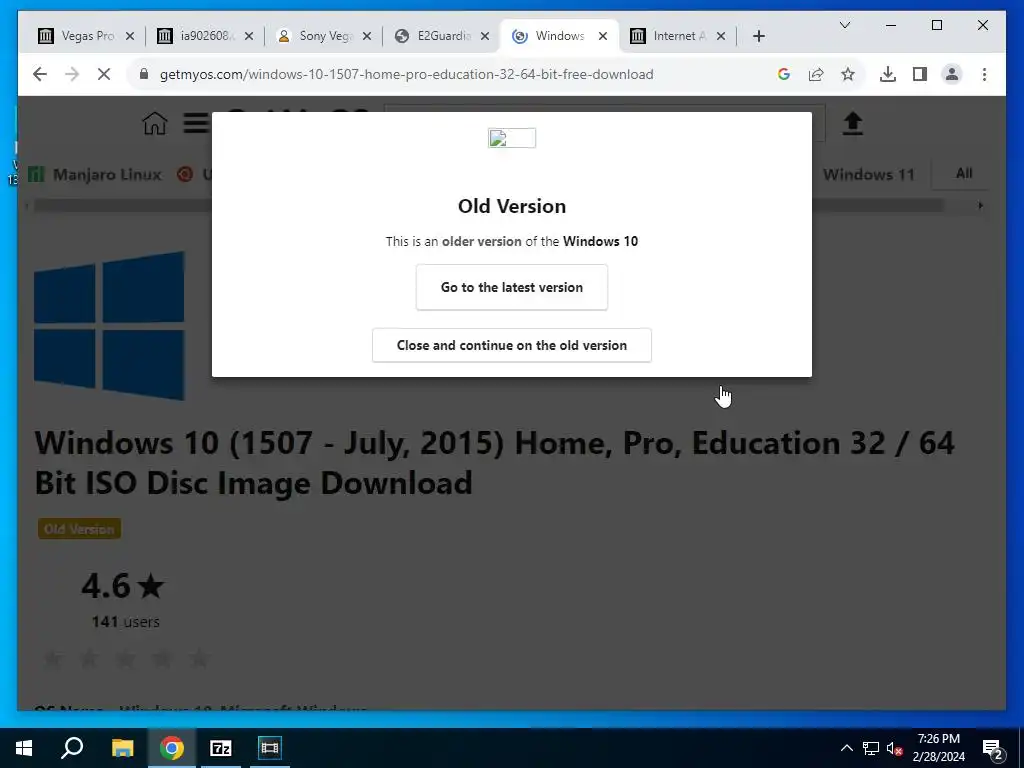Click Go to the latest version button

point(511,287)
